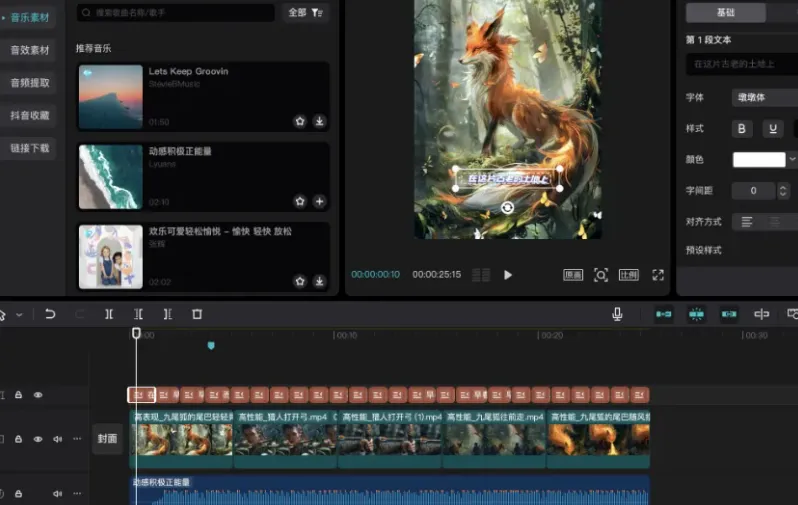Toggle visibility of the subtitle text track
798x505 pixels.
[38, 395]
